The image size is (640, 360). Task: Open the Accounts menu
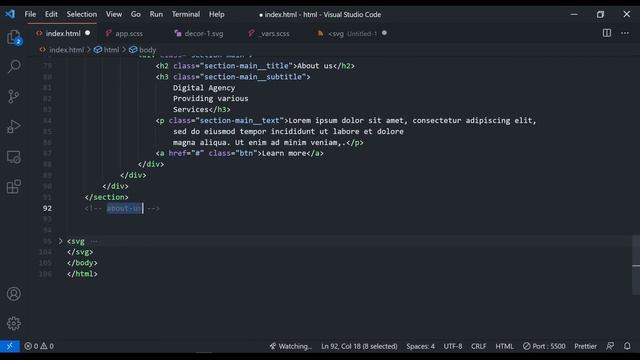14,294
